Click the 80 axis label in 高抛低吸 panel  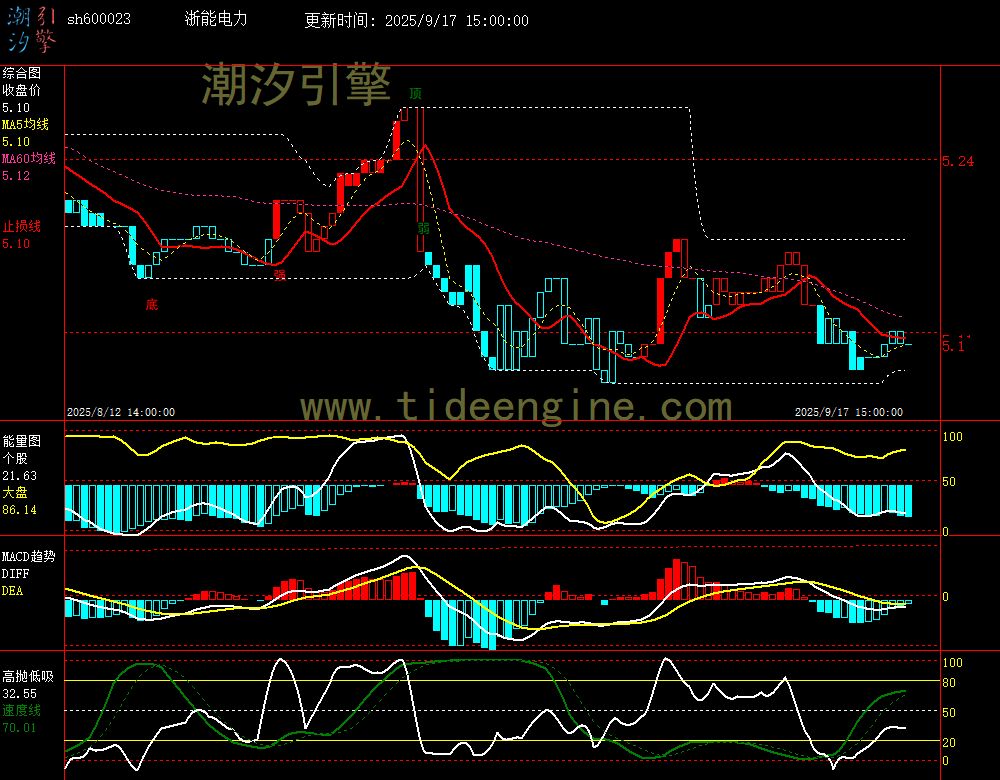pos(949,683)
